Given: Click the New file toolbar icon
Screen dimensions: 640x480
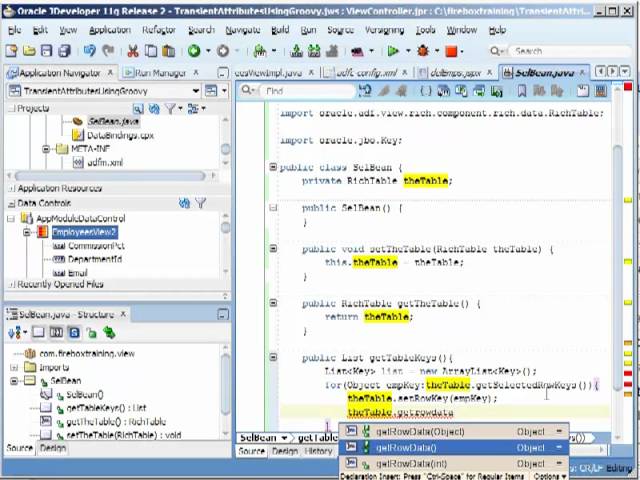Looking at the screenshot, I should 11,51.
